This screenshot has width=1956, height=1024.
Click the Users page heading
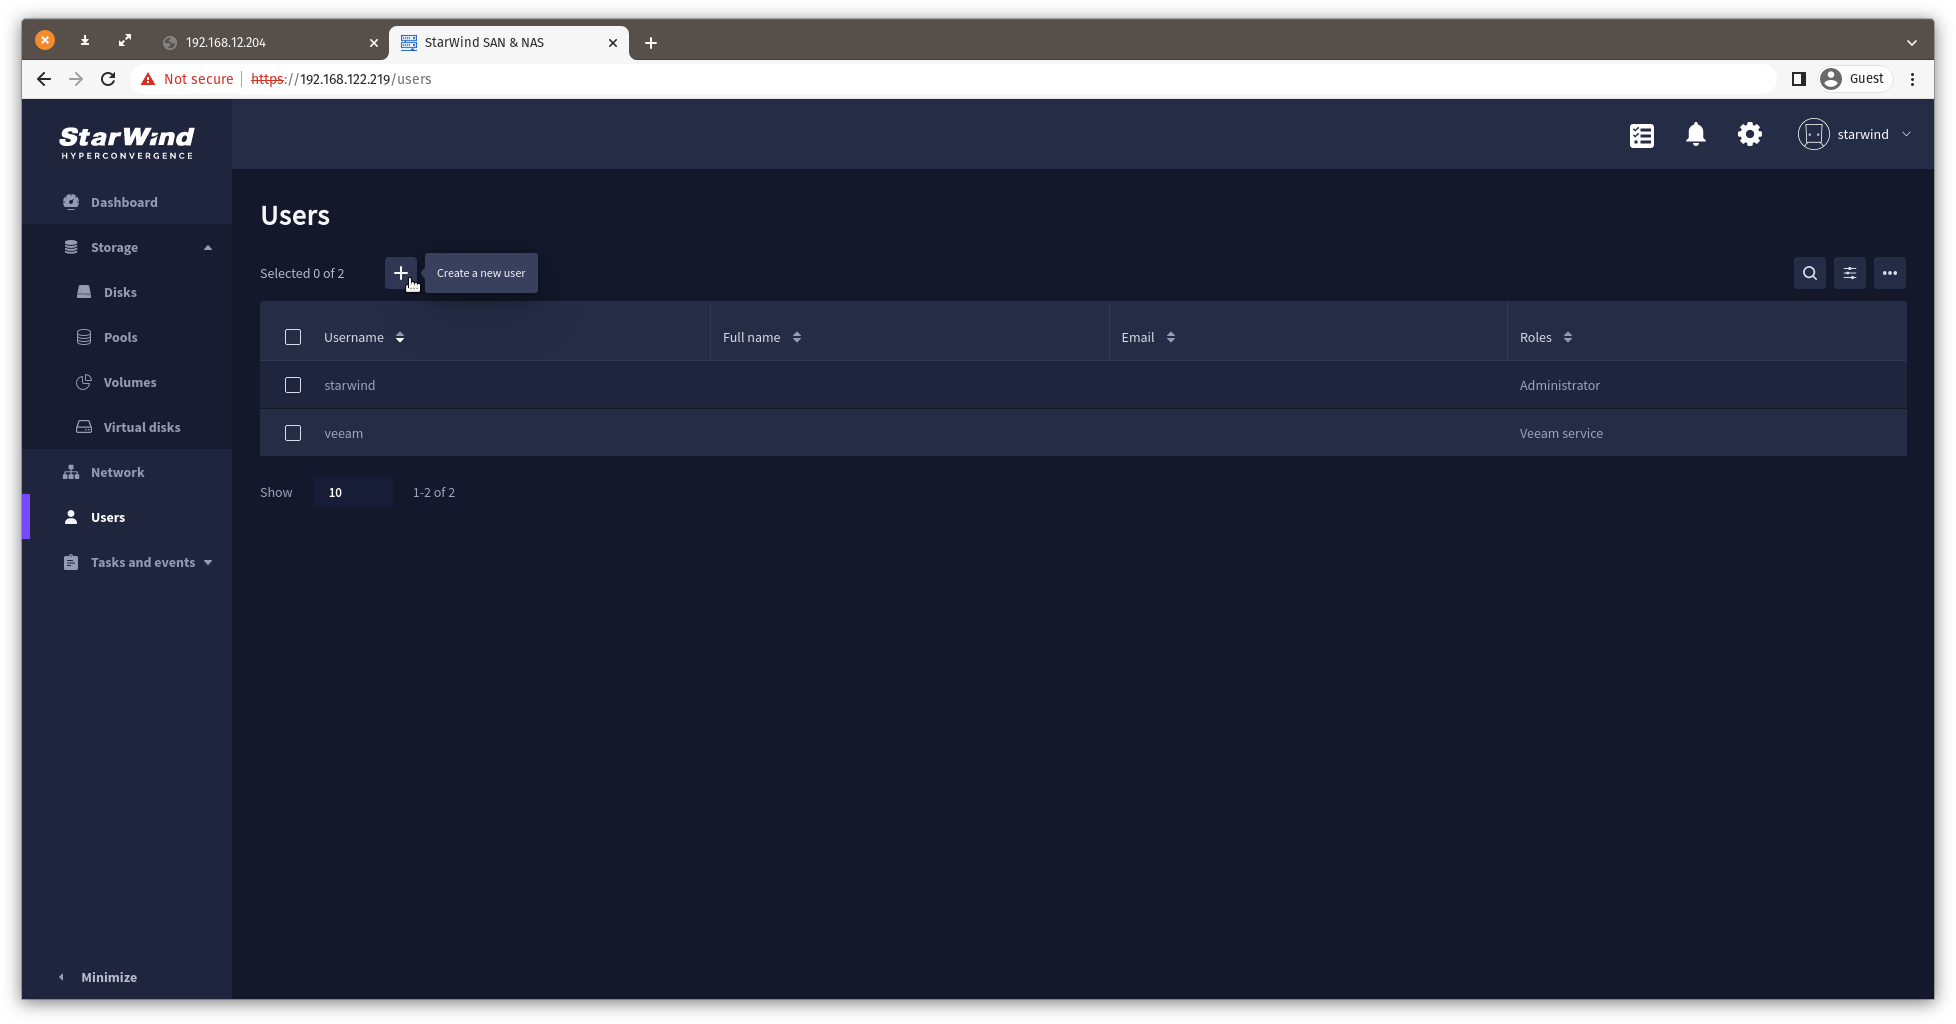[x=295, y=215]
